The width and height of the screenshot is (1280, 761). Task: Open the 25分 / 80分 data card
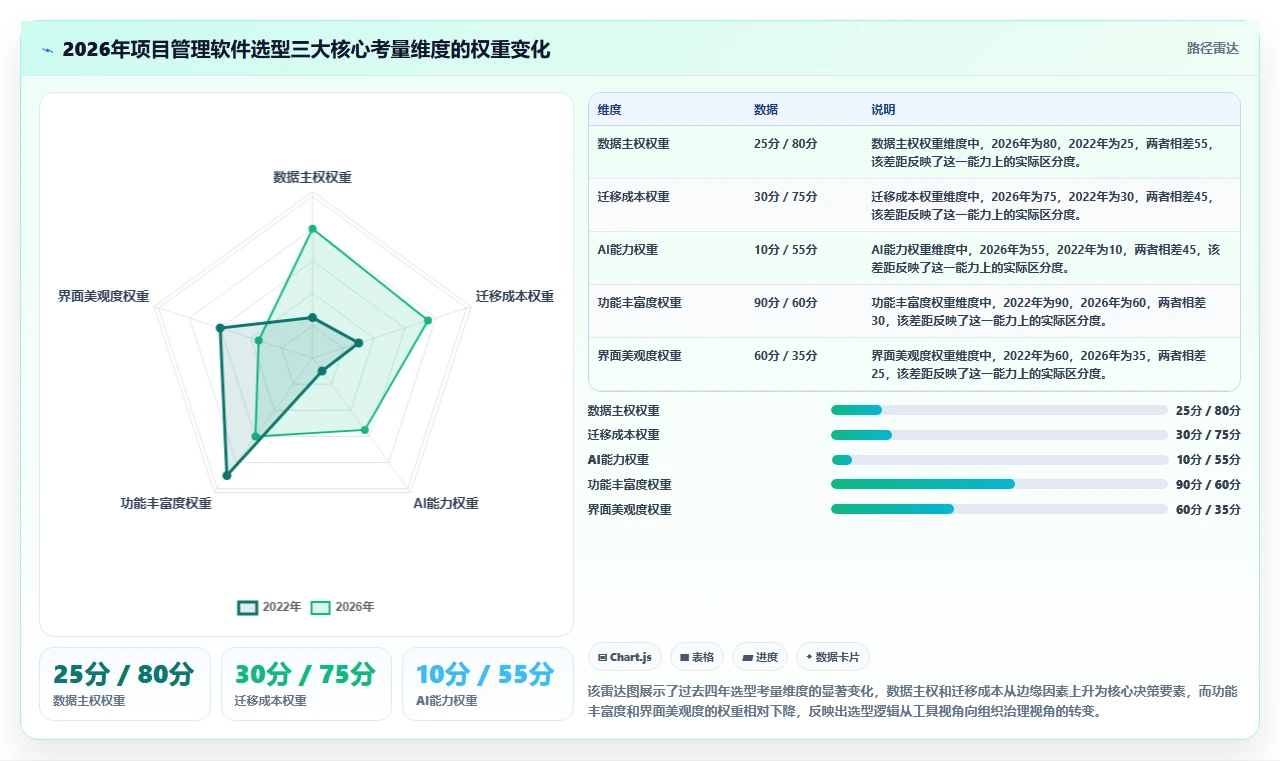pyautogui.click(x=124, y=684)
